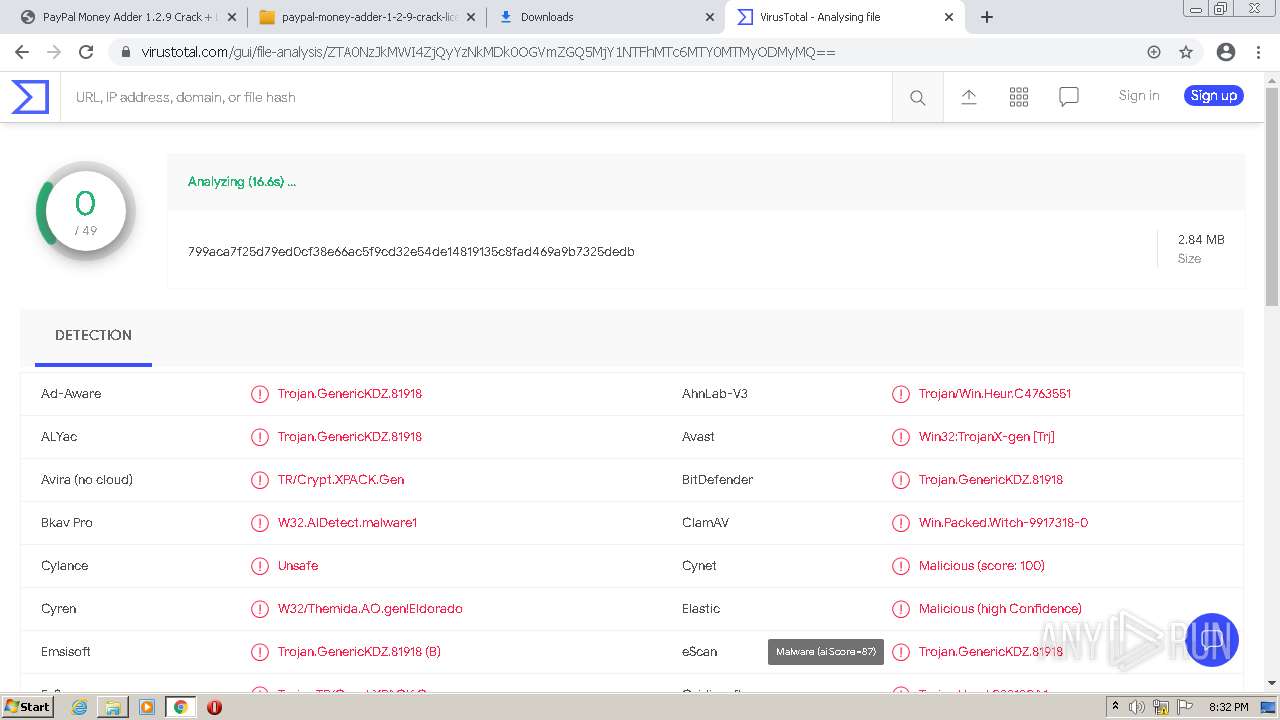Reload the current page
The image size is (1280, 720).
click(86, 52)
